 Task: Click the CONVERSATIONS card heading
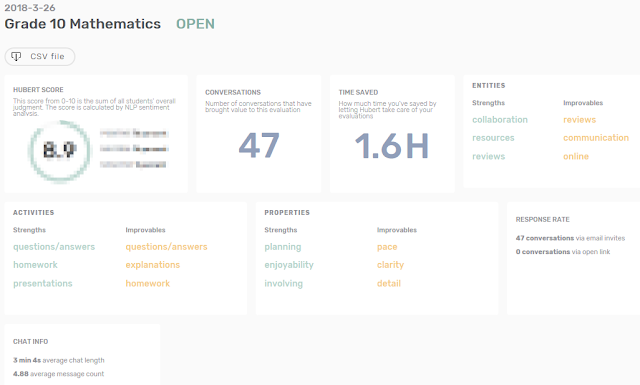tap(233, 93)
